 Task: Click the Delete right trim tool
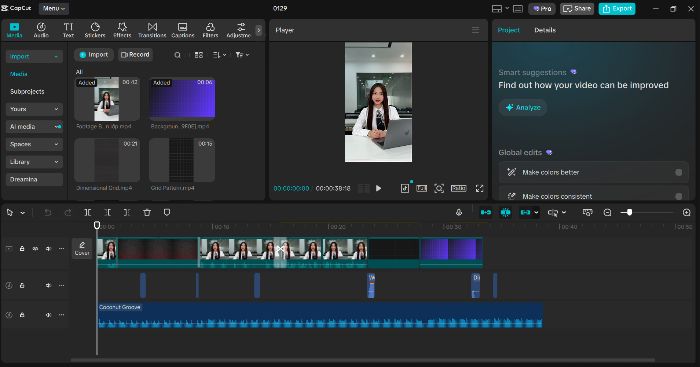pos(127,213)
